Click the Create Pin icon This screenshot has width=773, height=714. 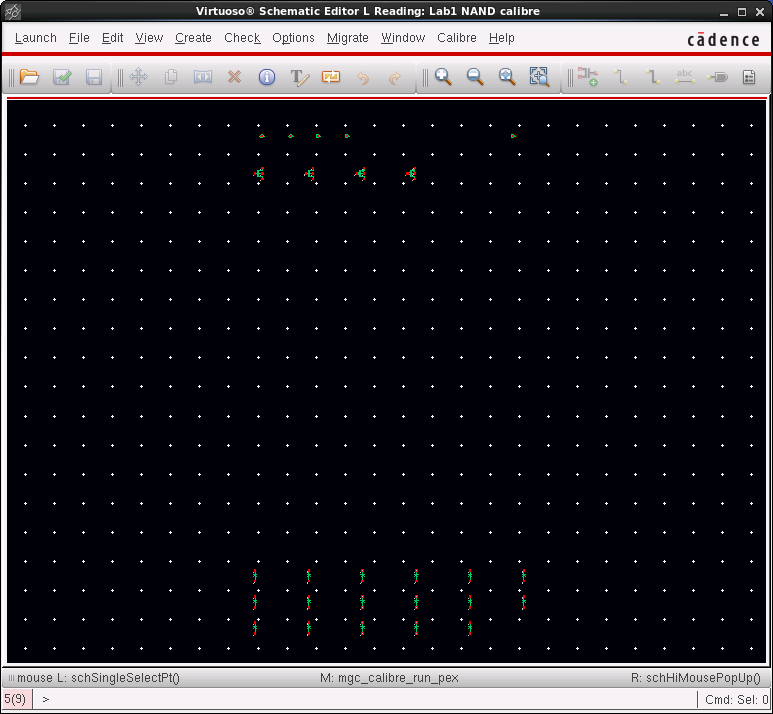717,77
